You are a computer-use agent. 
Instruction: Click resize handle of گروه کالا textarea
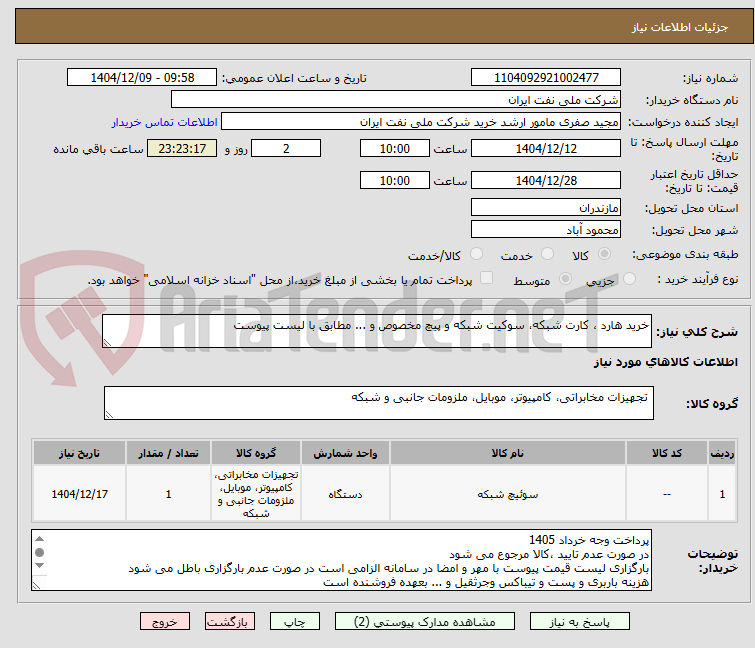109,414
